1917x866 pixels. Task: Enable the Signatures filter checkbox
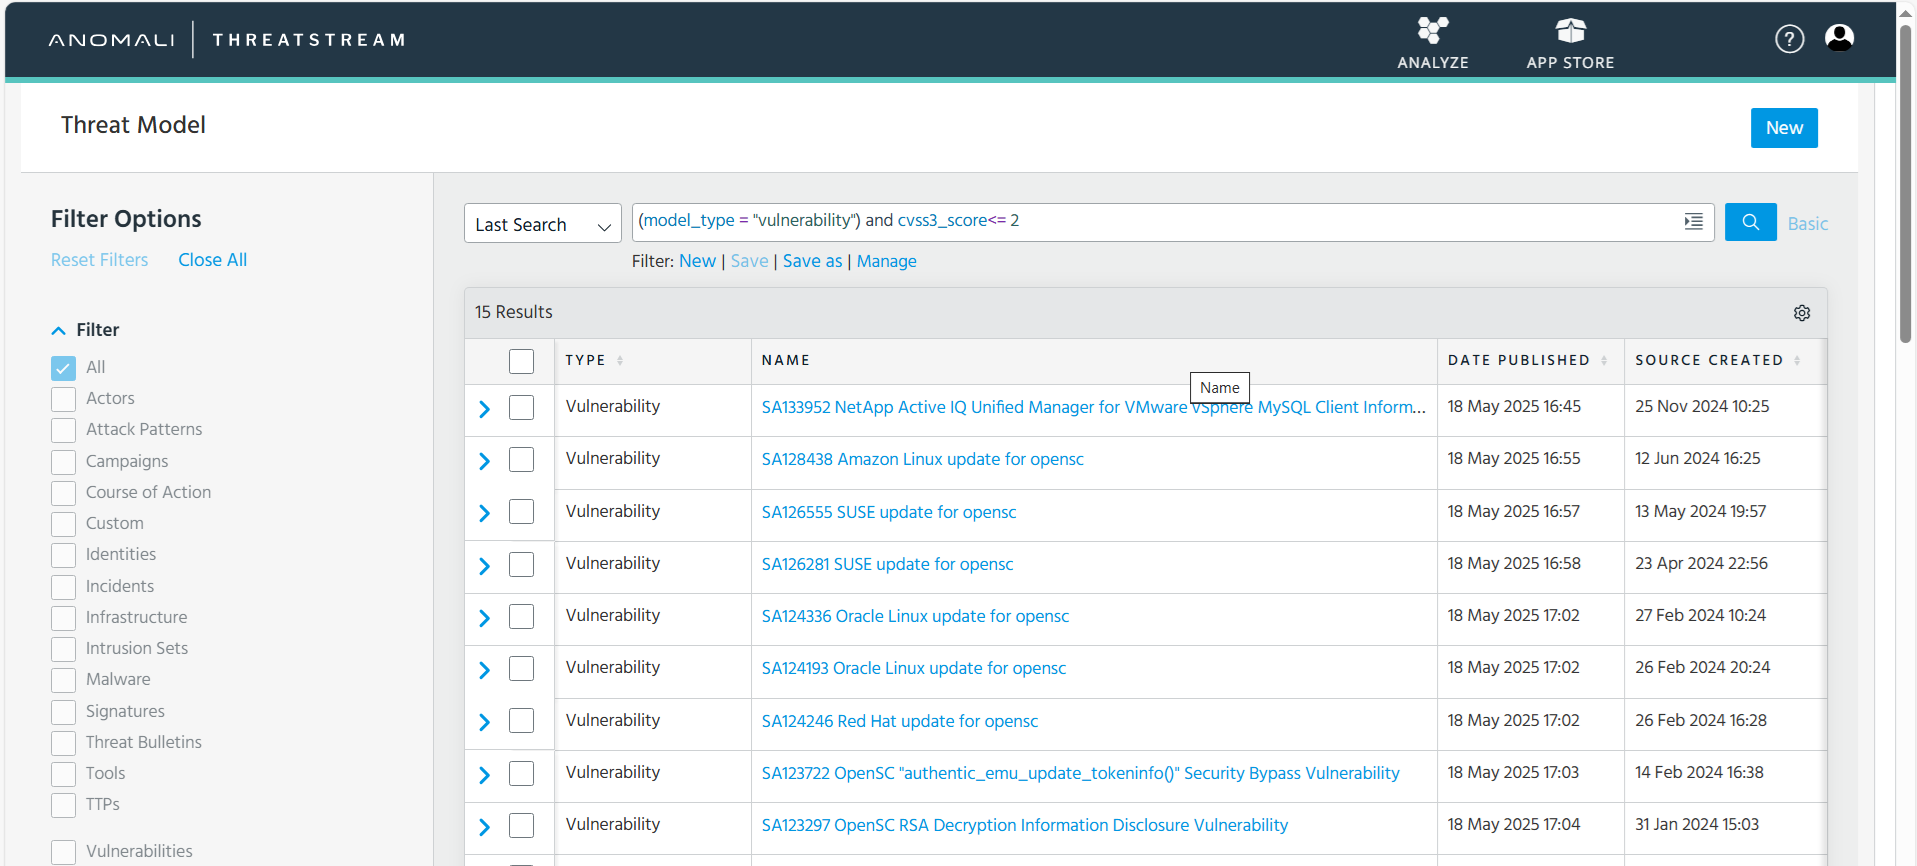click(x=63, y=712)
